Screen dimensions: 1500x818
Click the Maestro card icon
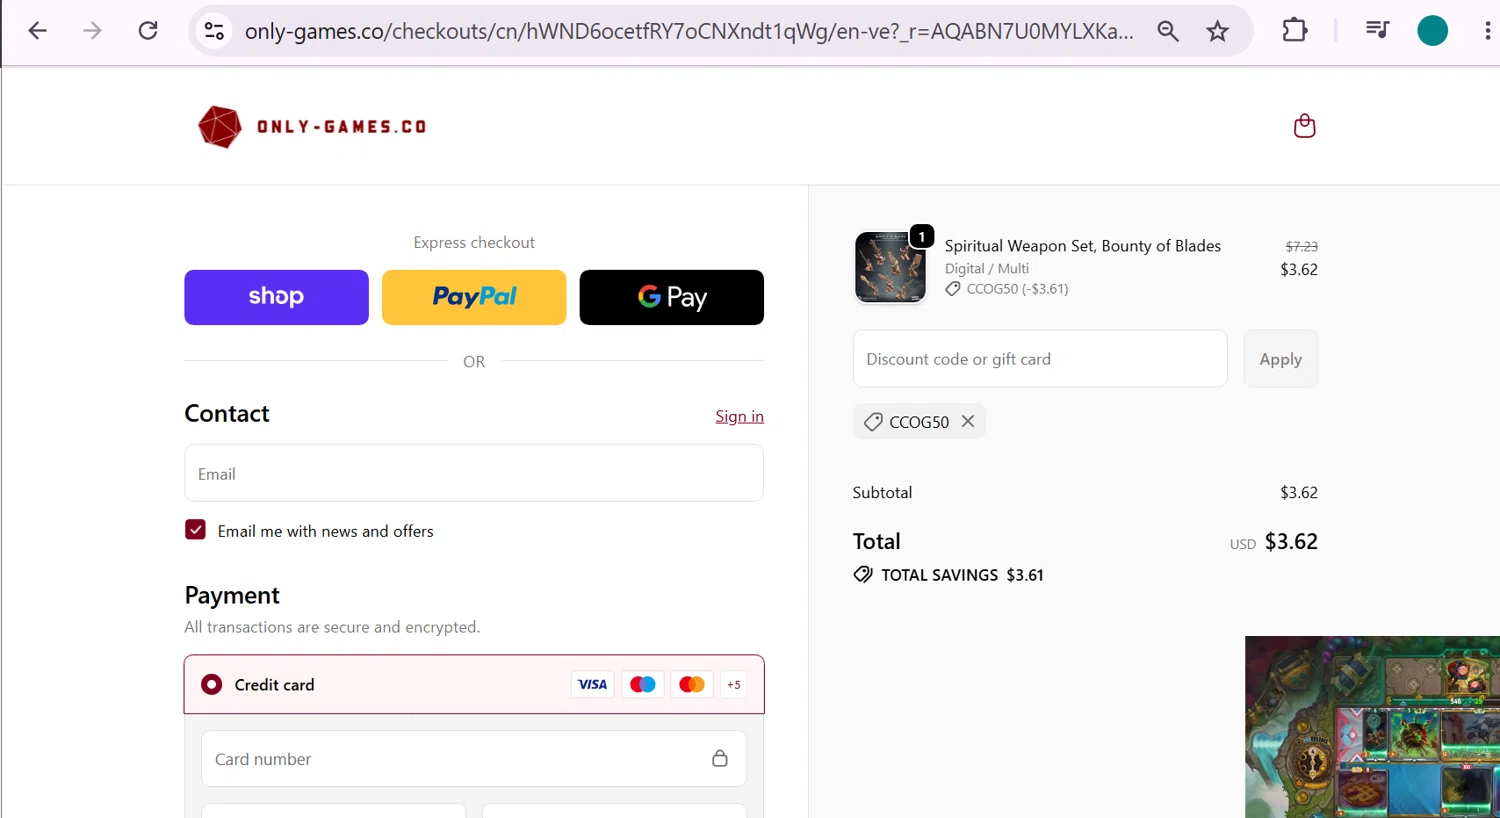coord(642,684)
